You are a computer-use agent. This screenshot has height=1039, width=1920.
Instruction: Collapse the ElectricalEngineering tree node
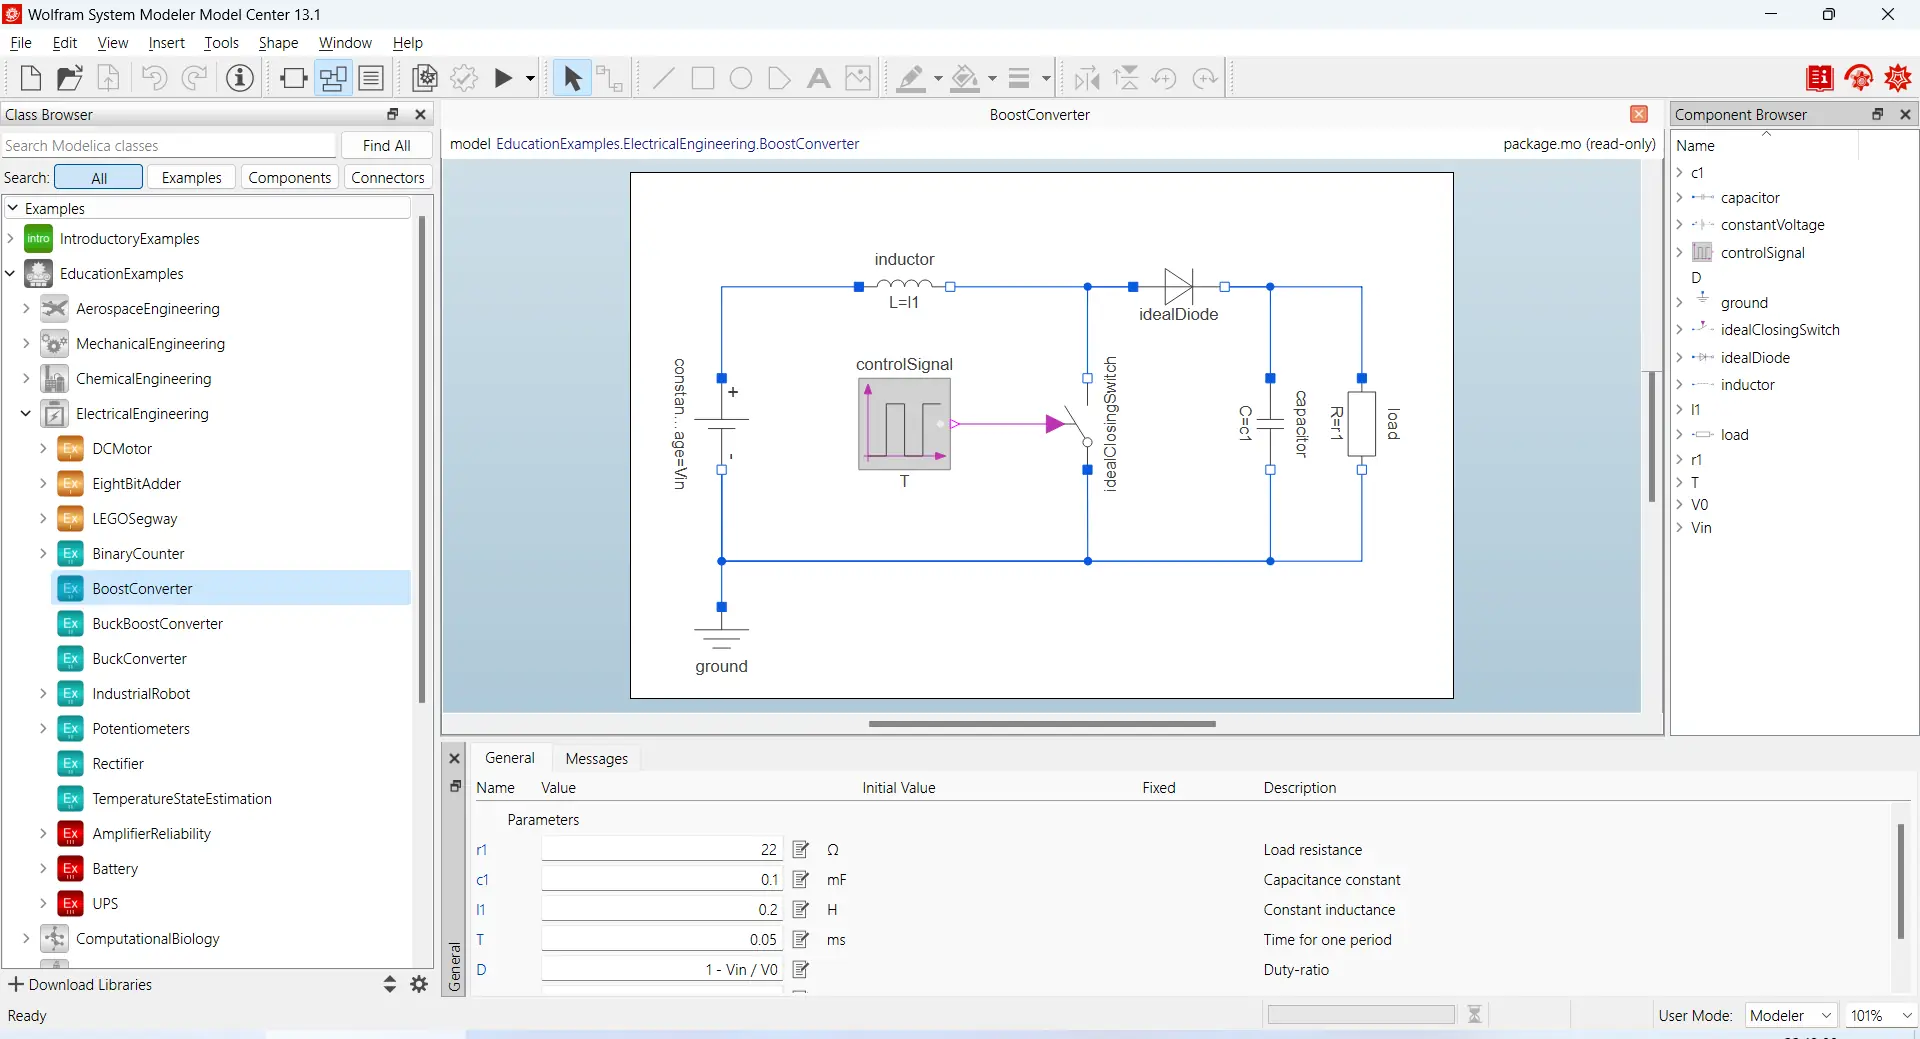[x=26, y=414]
